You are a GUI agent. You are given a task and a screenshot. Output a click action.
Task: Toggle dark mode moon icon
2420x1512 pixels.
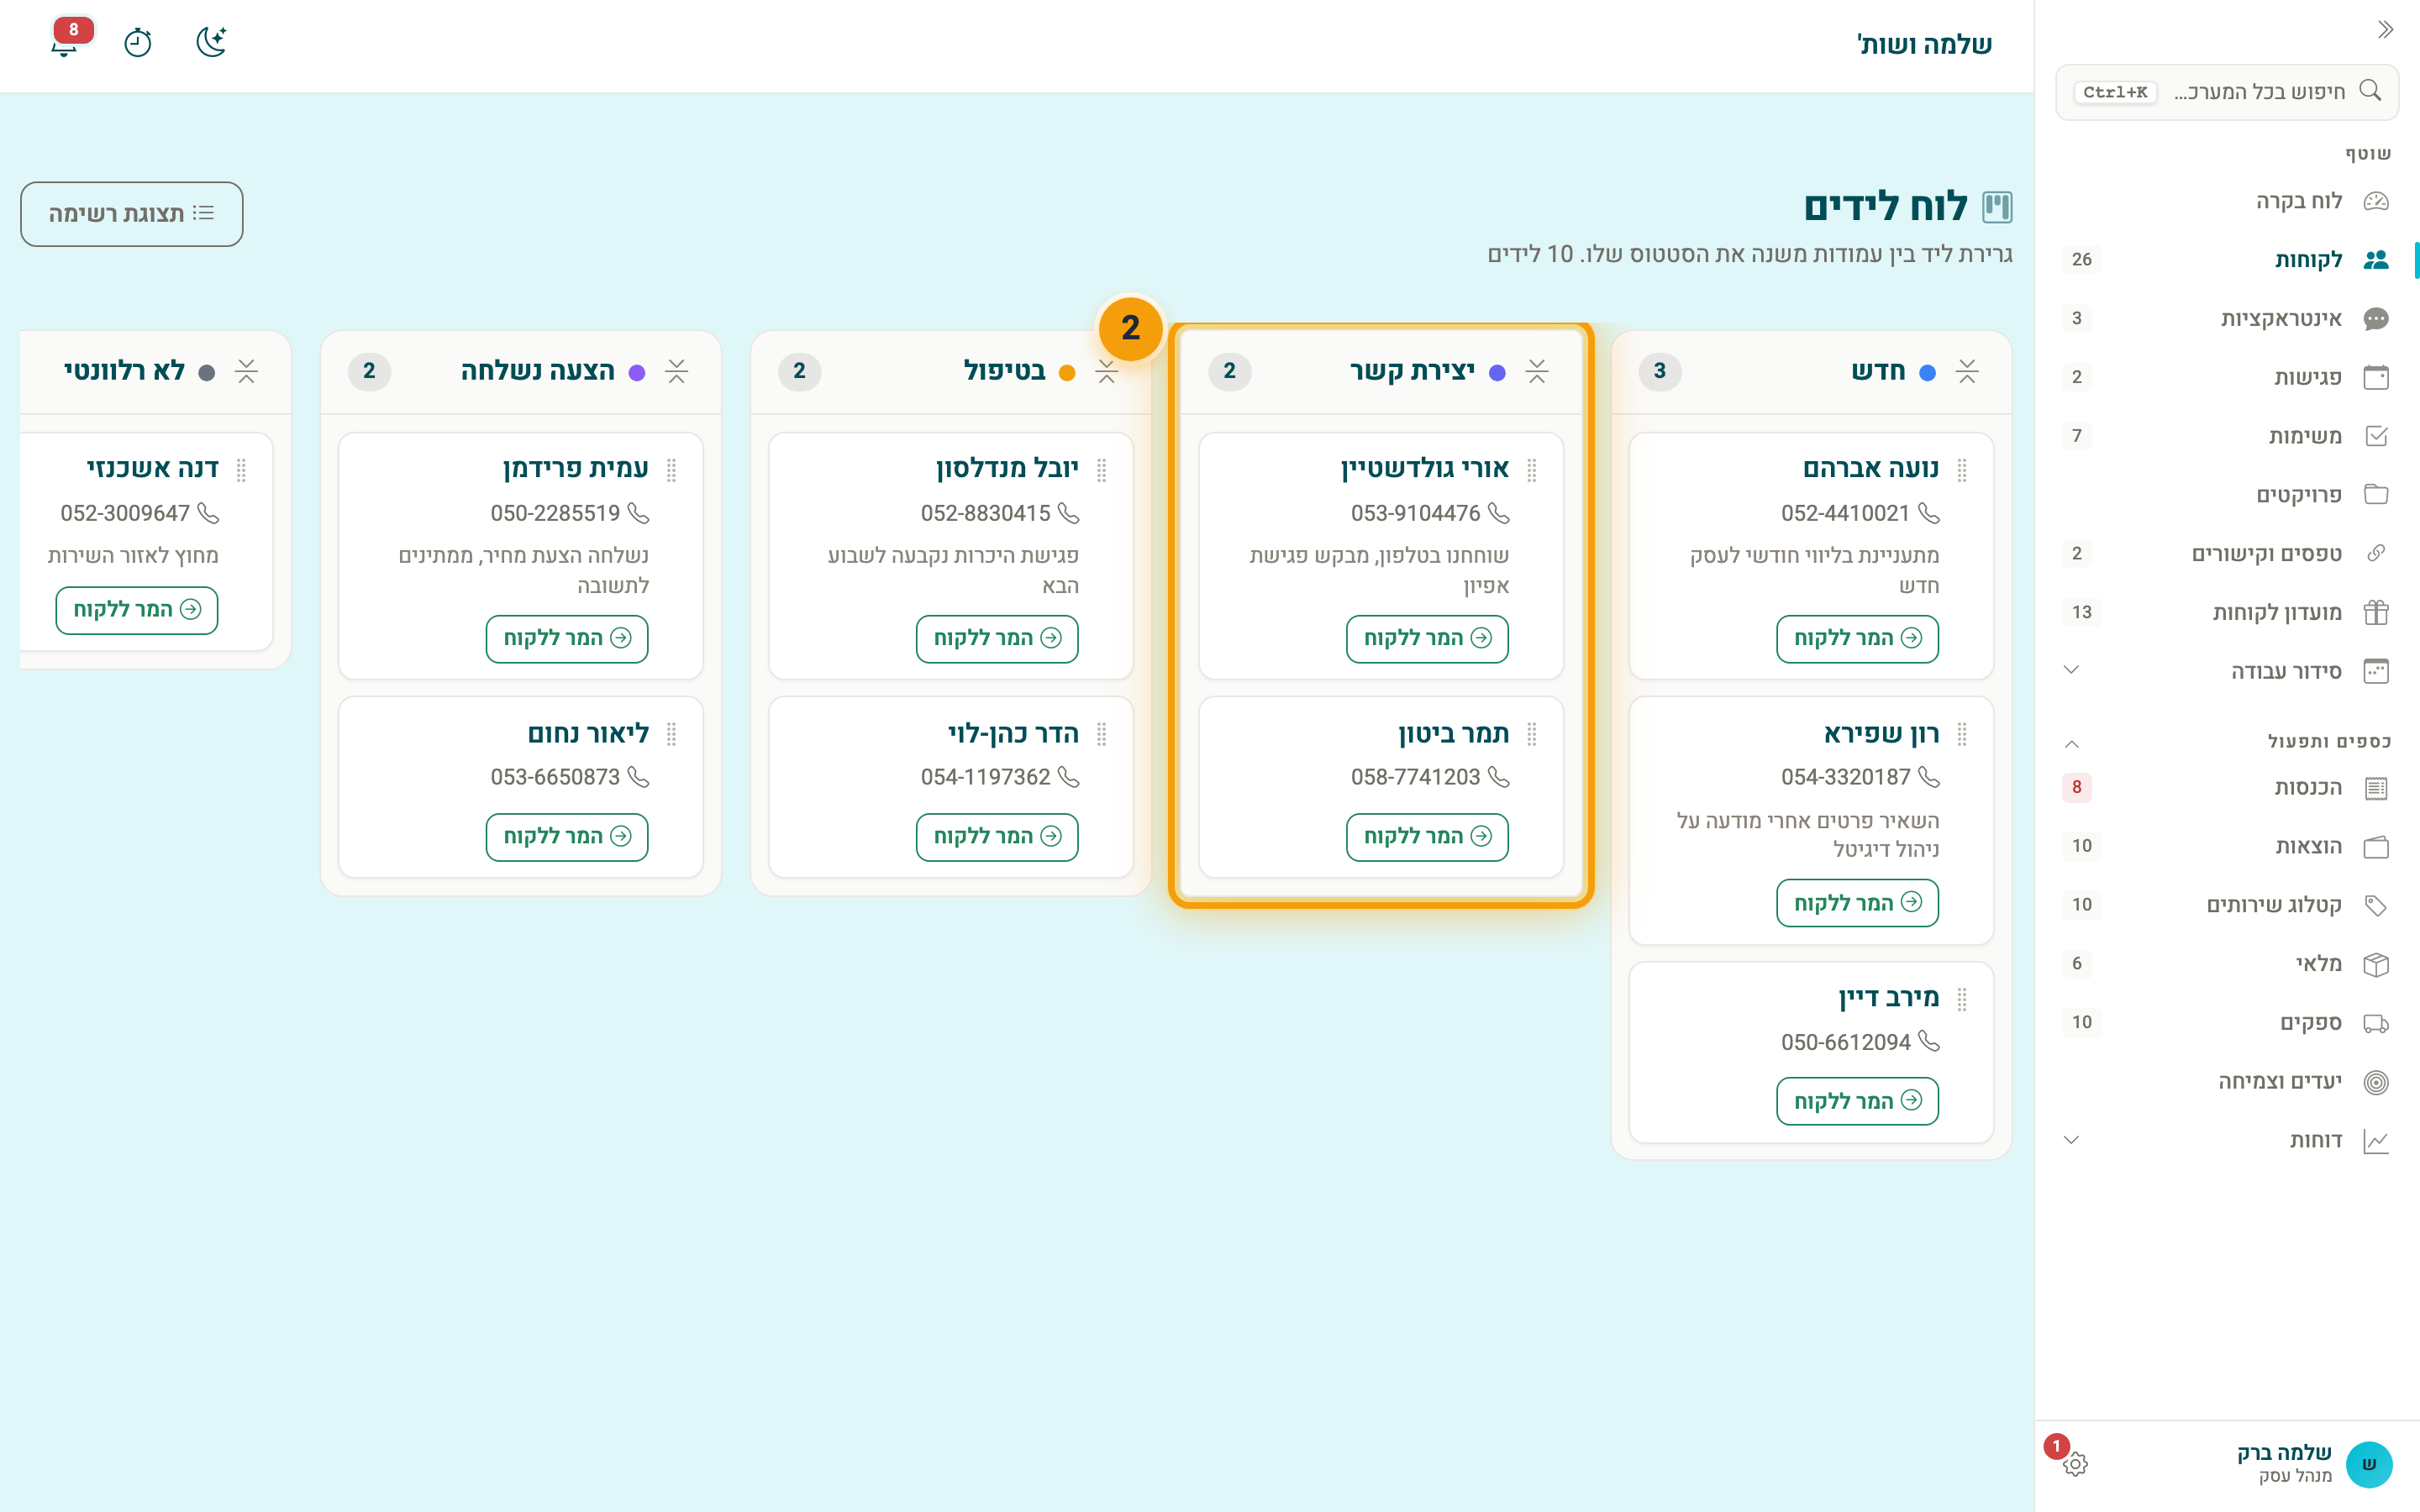[x=211, y=42]
